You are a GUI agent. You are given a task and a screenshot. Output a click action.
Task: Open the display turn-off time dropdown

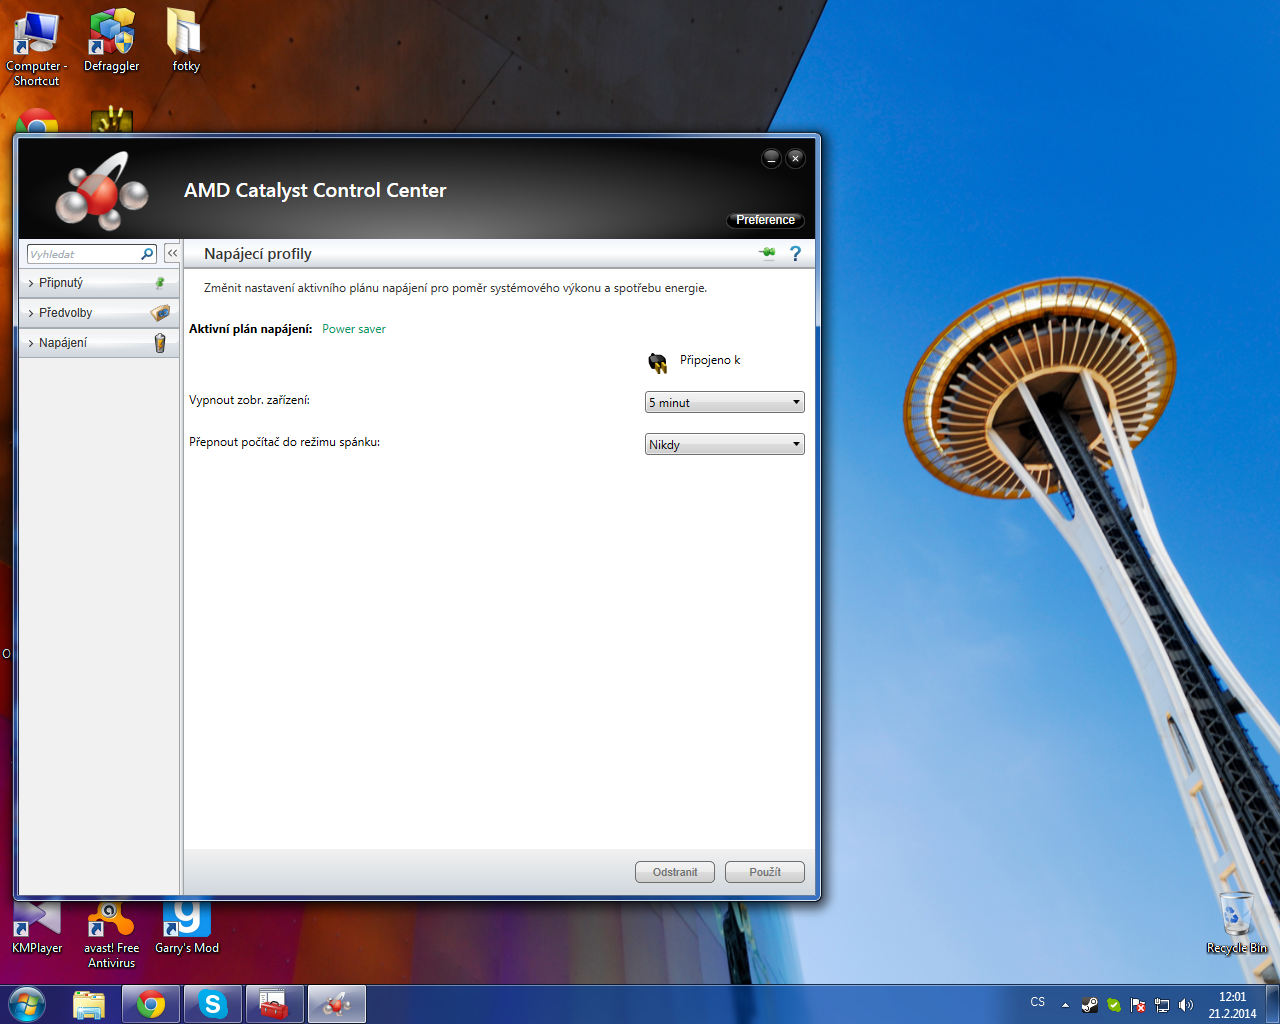(x=725, y=402)
